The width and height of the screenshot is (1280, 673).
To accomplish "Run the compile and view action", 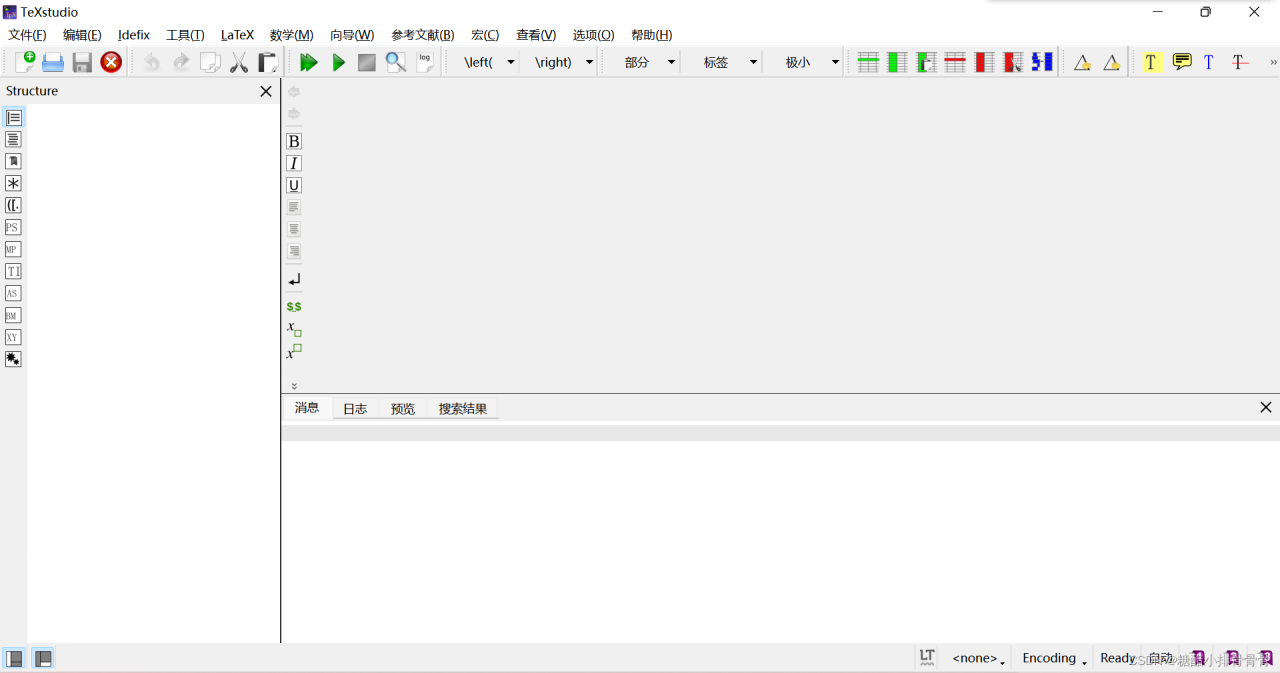I will pos(309,61).
